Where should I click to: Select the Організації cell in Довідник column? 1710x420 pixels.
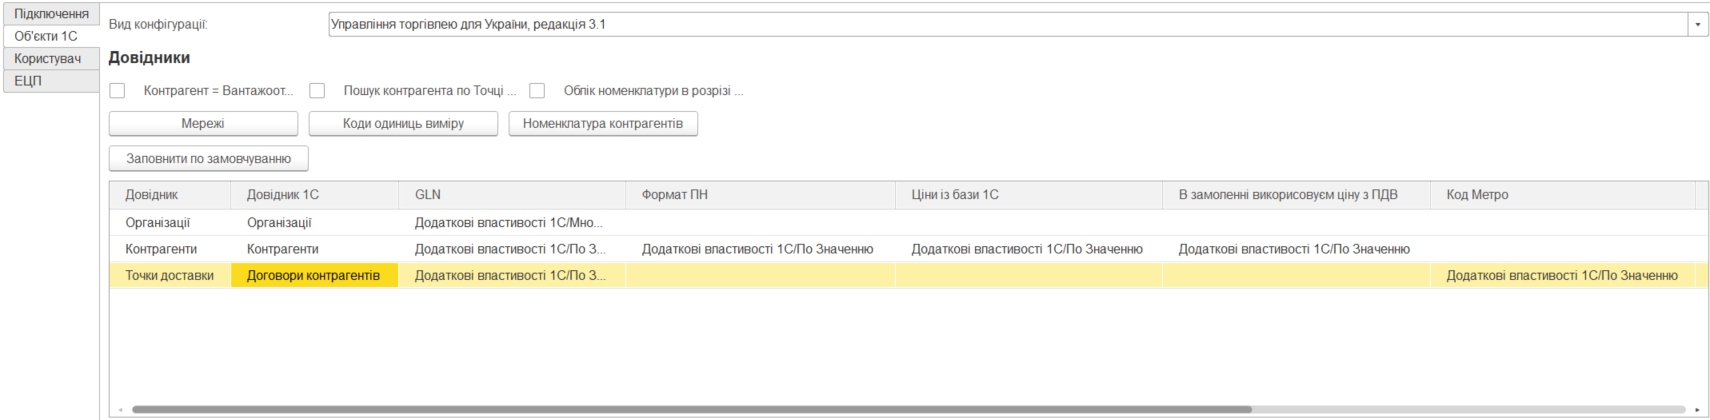pos(170,223)
